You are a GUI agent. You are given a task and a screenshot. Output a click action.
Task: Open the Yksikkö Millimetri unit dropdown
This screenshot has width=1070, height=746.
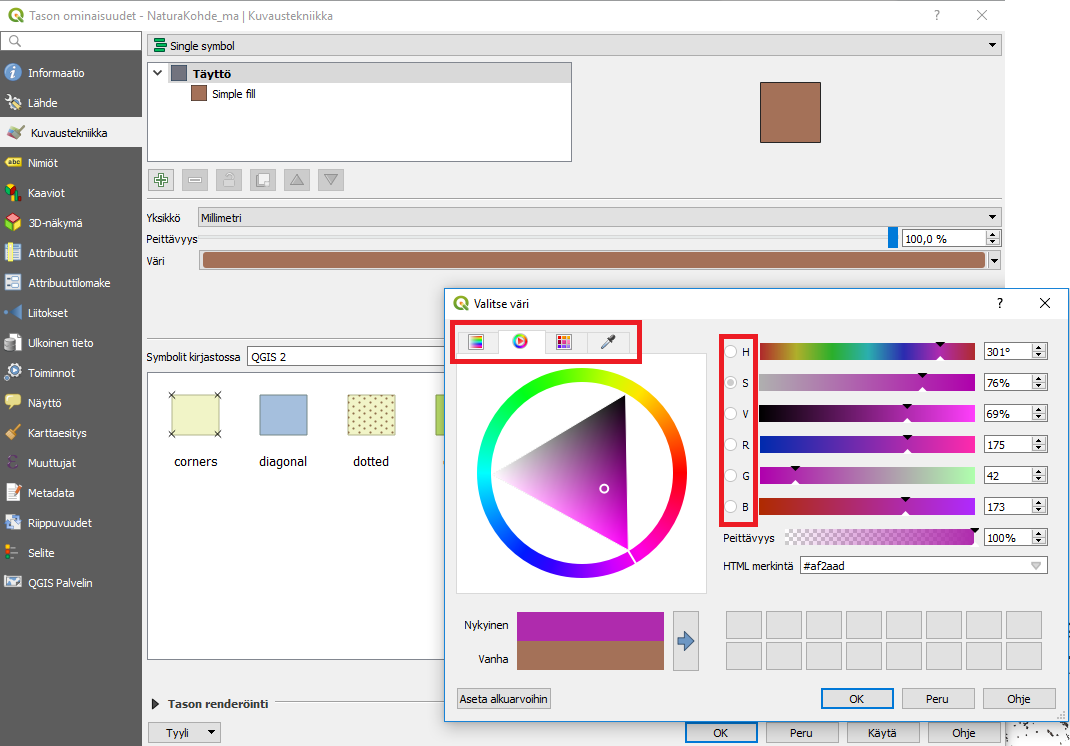598,217
